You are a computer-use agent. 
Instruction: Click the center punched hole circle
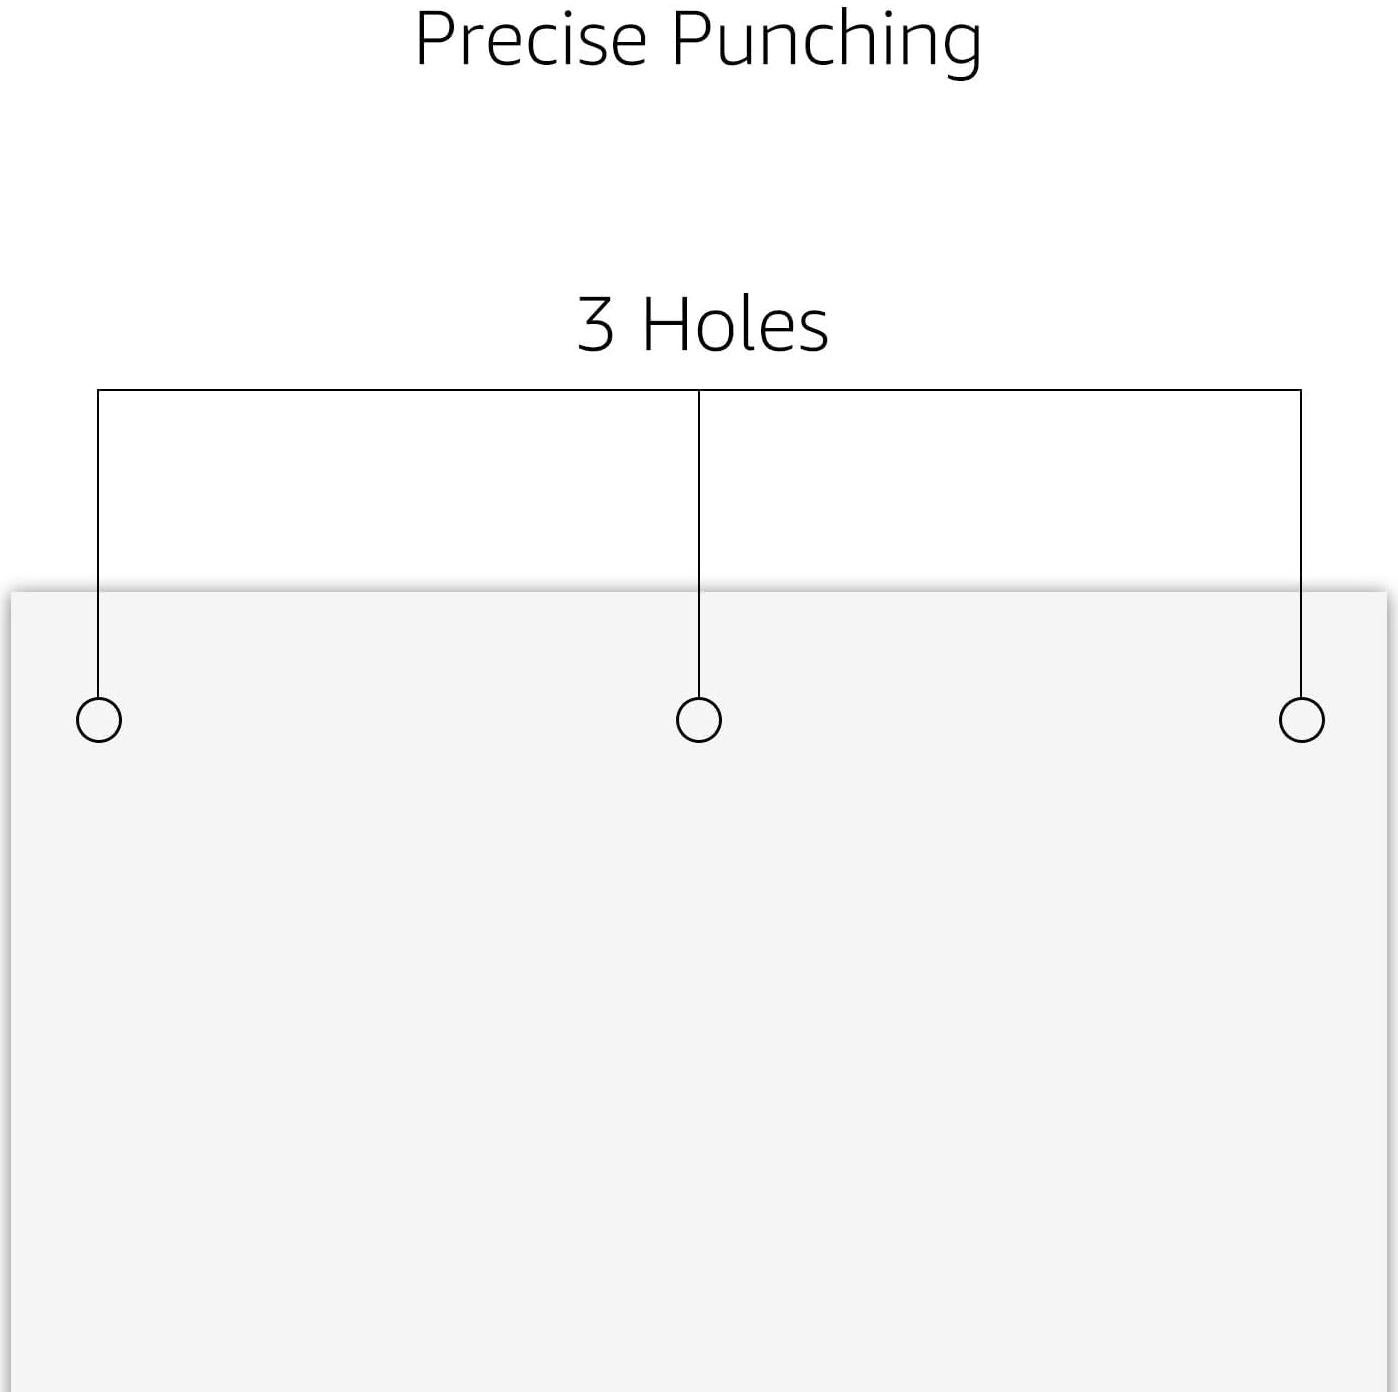pyautogui.click(x=699, y=720)
